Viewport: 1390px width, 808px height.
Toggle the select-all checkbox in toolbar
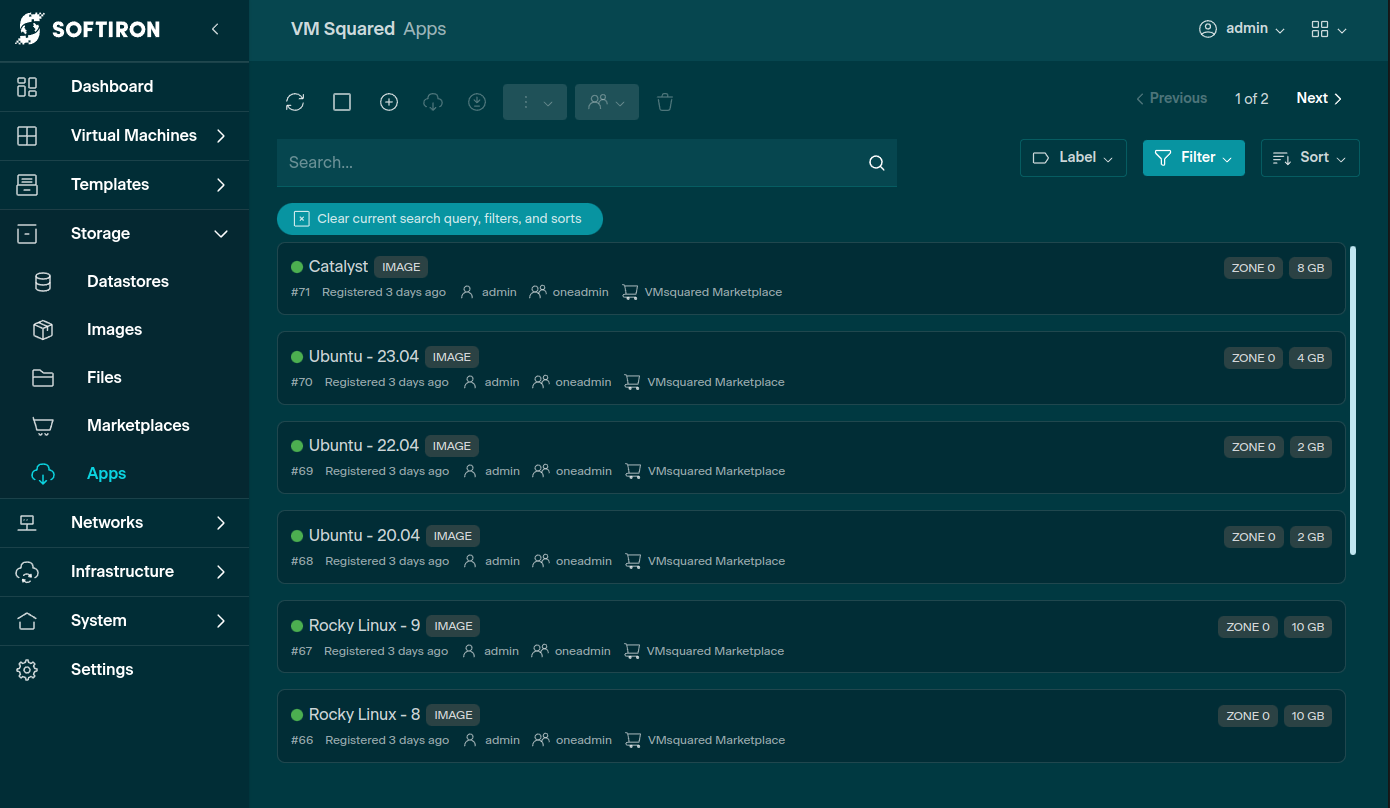click(342, 102)
